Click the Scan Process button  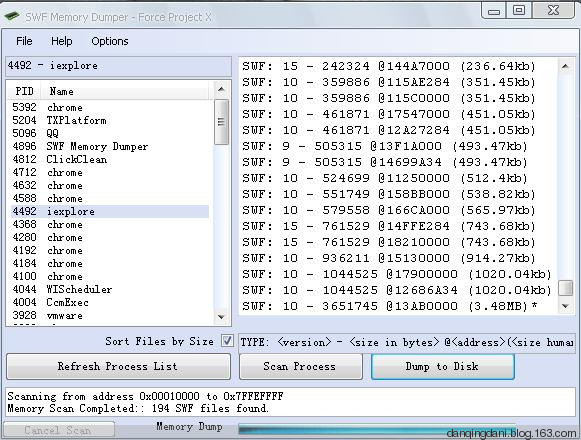pos(300,366)
